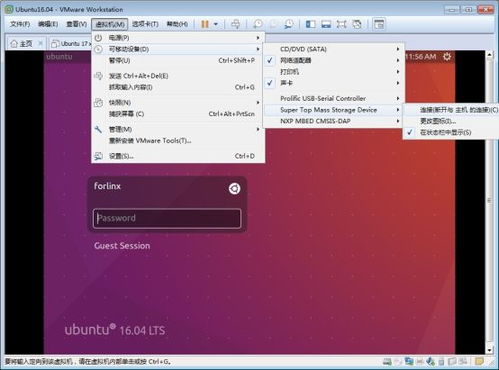Click the Send Ctrl+Alt+Del toolbar icon
Image resolution: width=499 pixels, height=370 pixels.
(x=235, y=24)
